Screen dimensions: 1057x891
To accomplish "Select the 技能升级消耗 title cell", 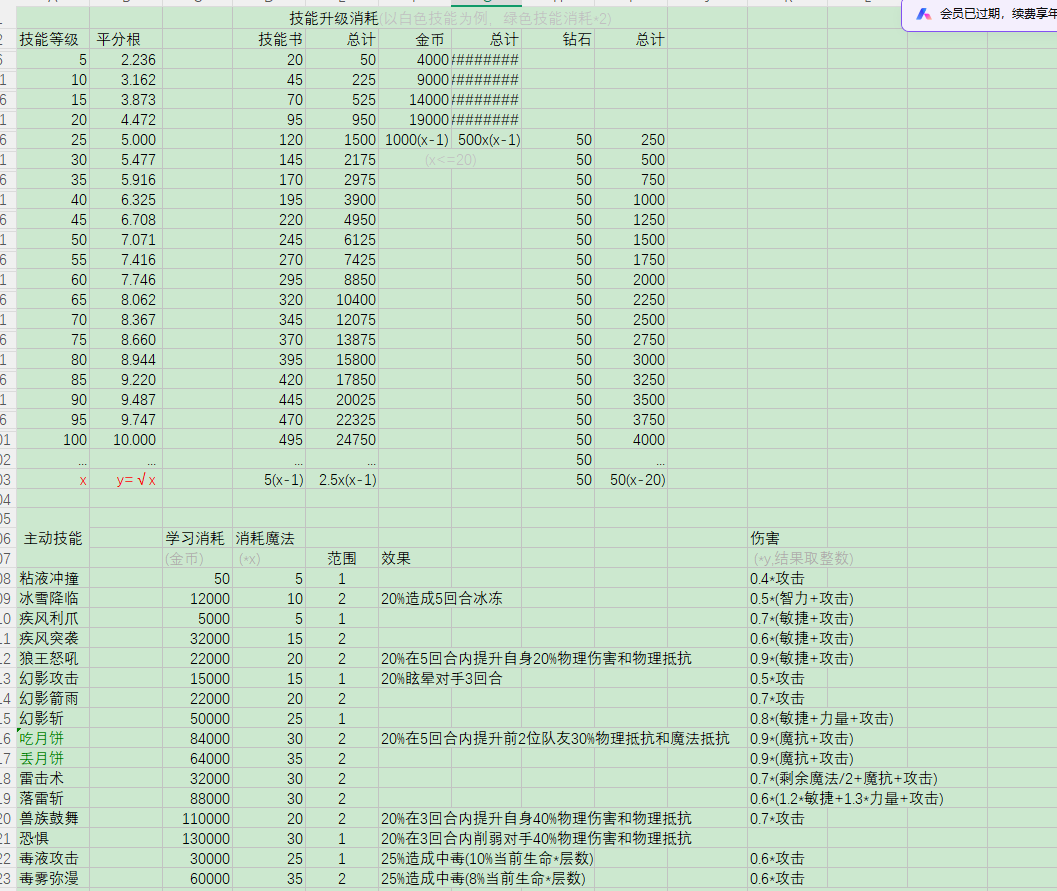I will click(334, 19).
